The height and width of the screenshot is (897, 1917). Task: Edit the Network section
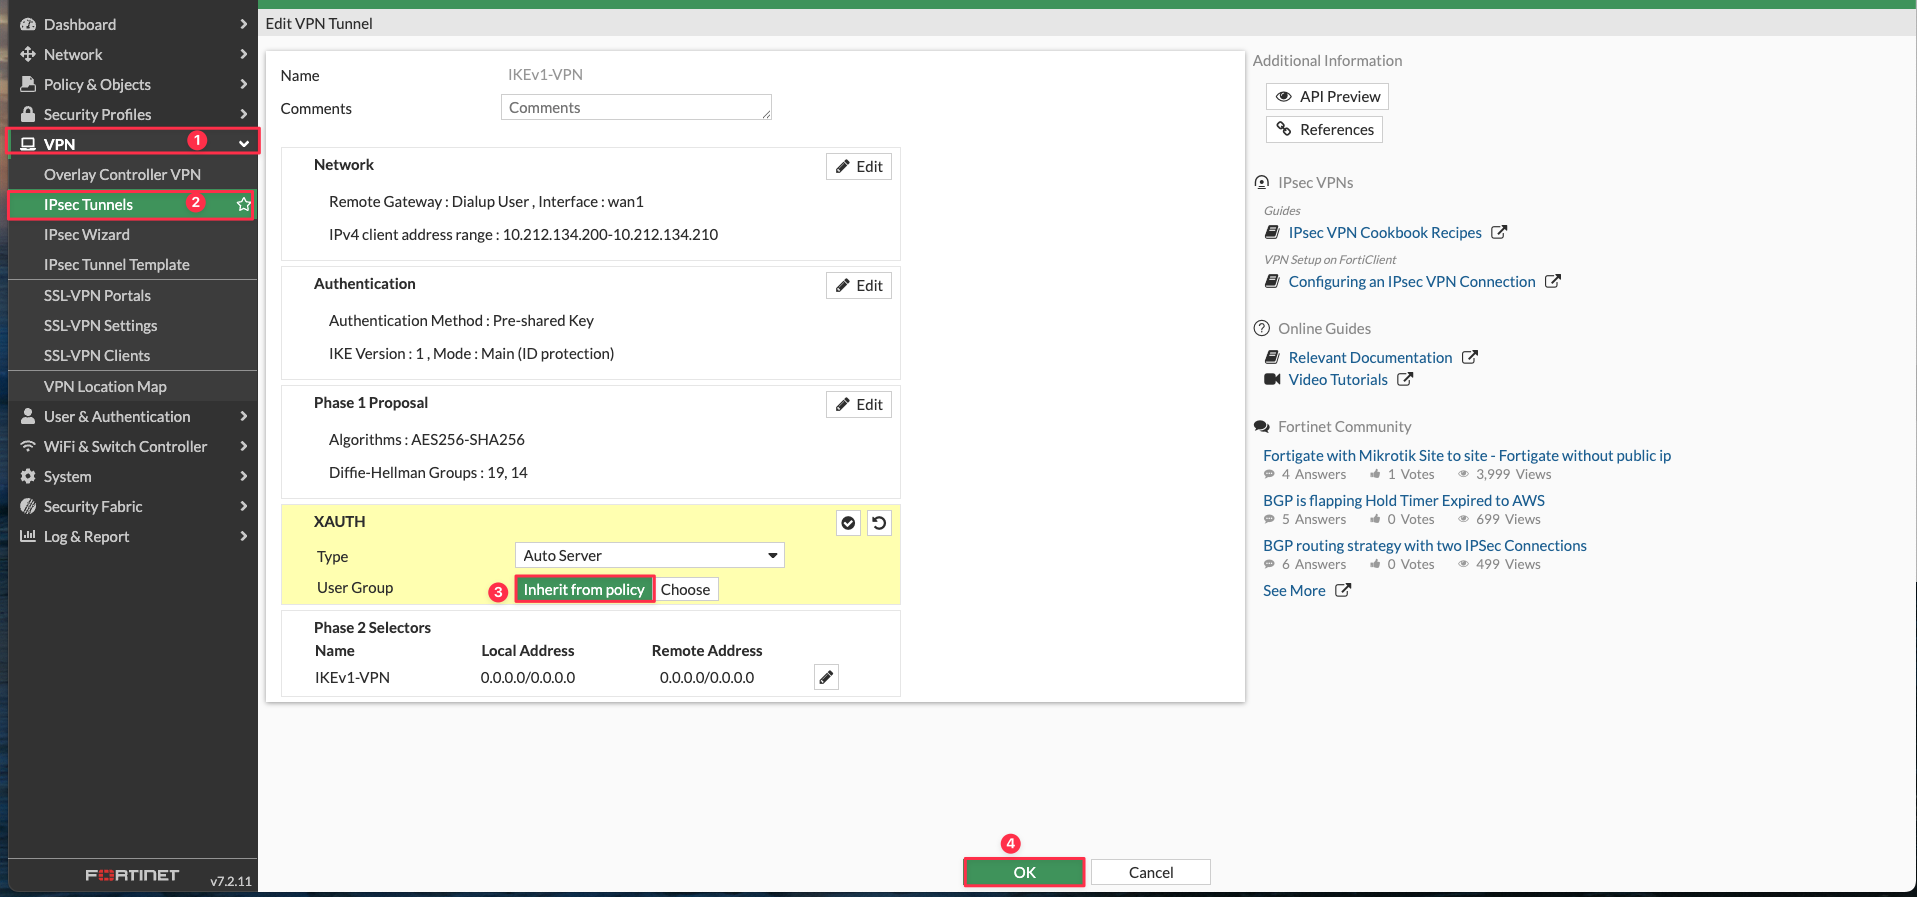pos(859,166)
